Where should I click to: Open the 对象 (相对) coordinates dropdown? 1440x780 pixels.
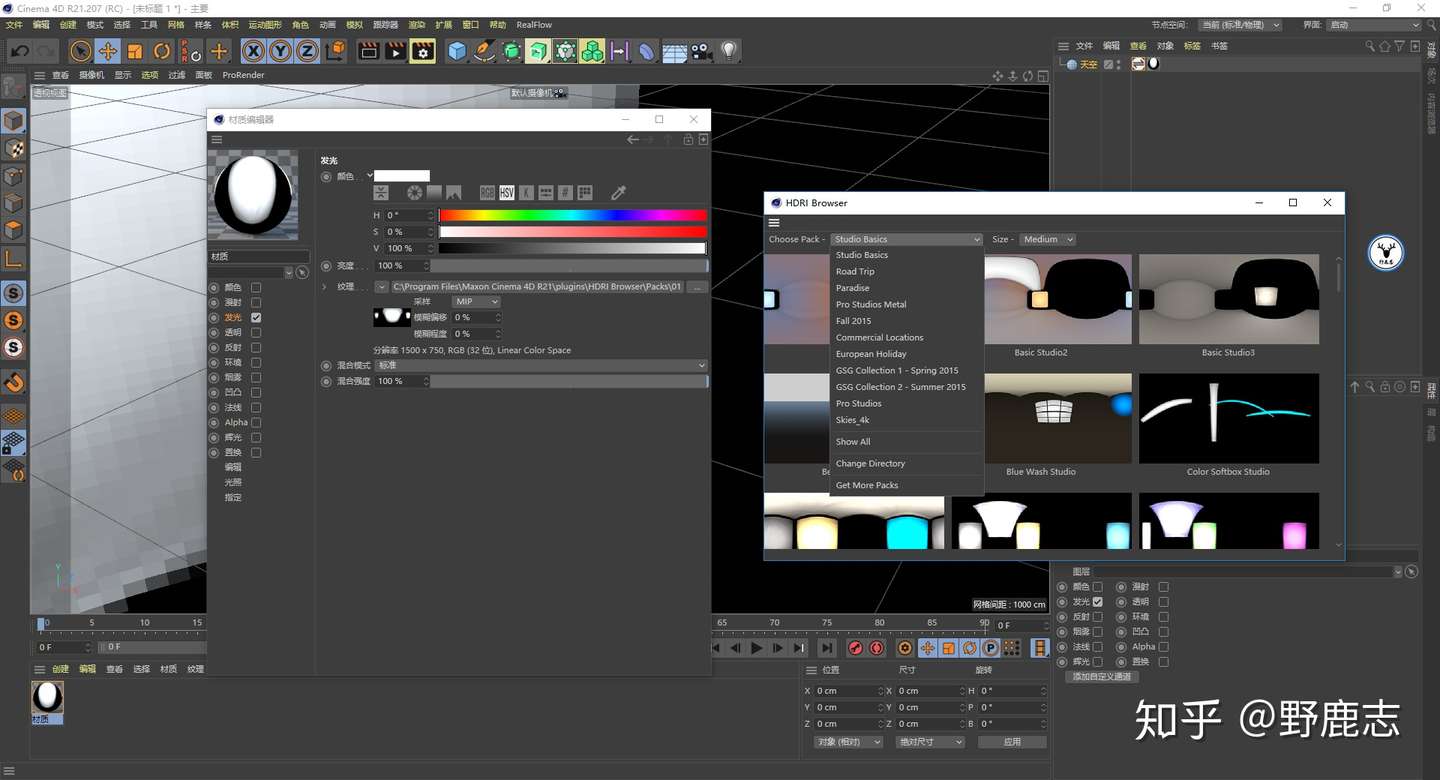point(848,742)
